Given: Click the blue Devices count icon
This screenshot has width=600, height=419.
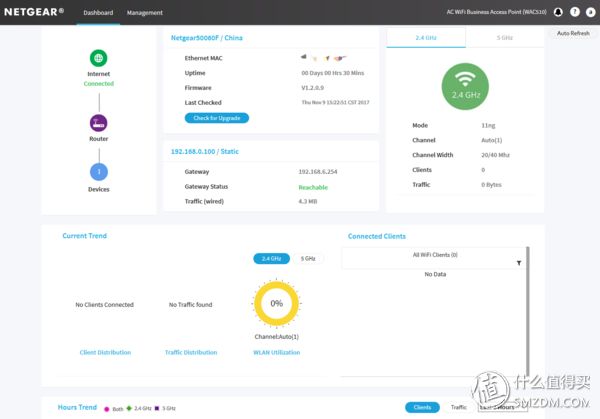Looking at the screenshot, I should point(99,172).
